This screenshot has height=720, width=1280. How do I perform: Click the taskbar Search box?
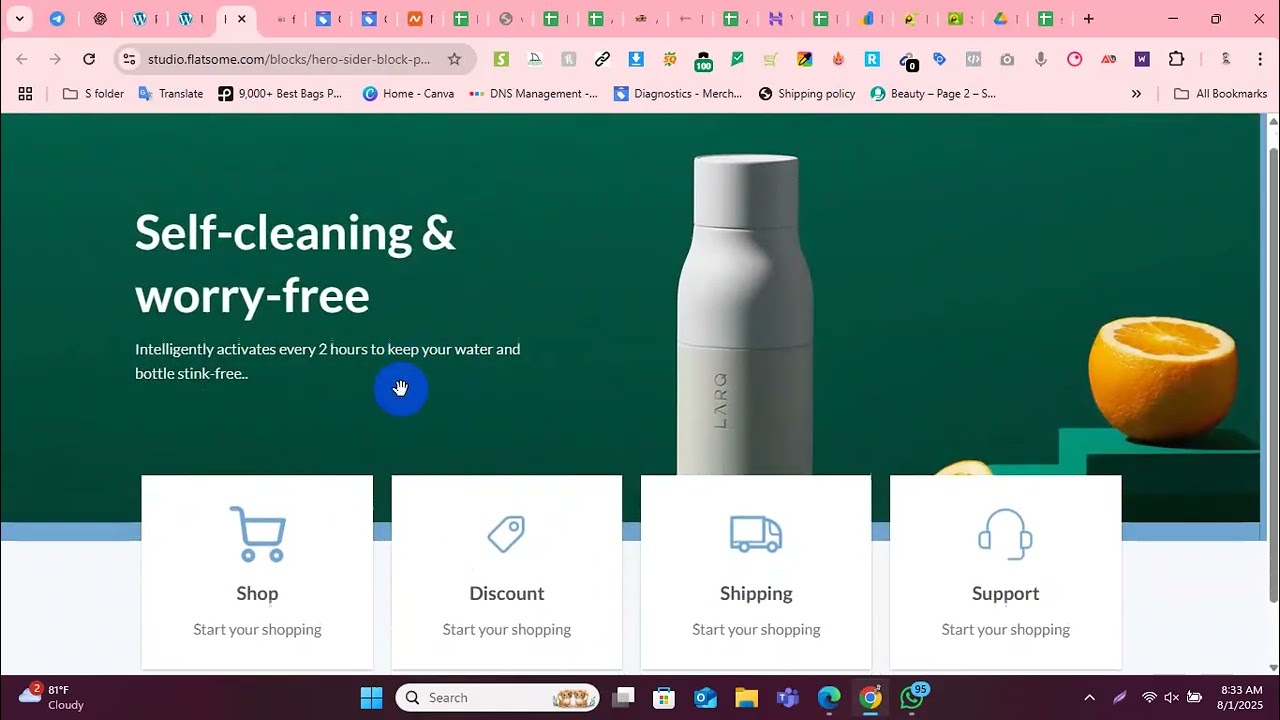[497, 698]
